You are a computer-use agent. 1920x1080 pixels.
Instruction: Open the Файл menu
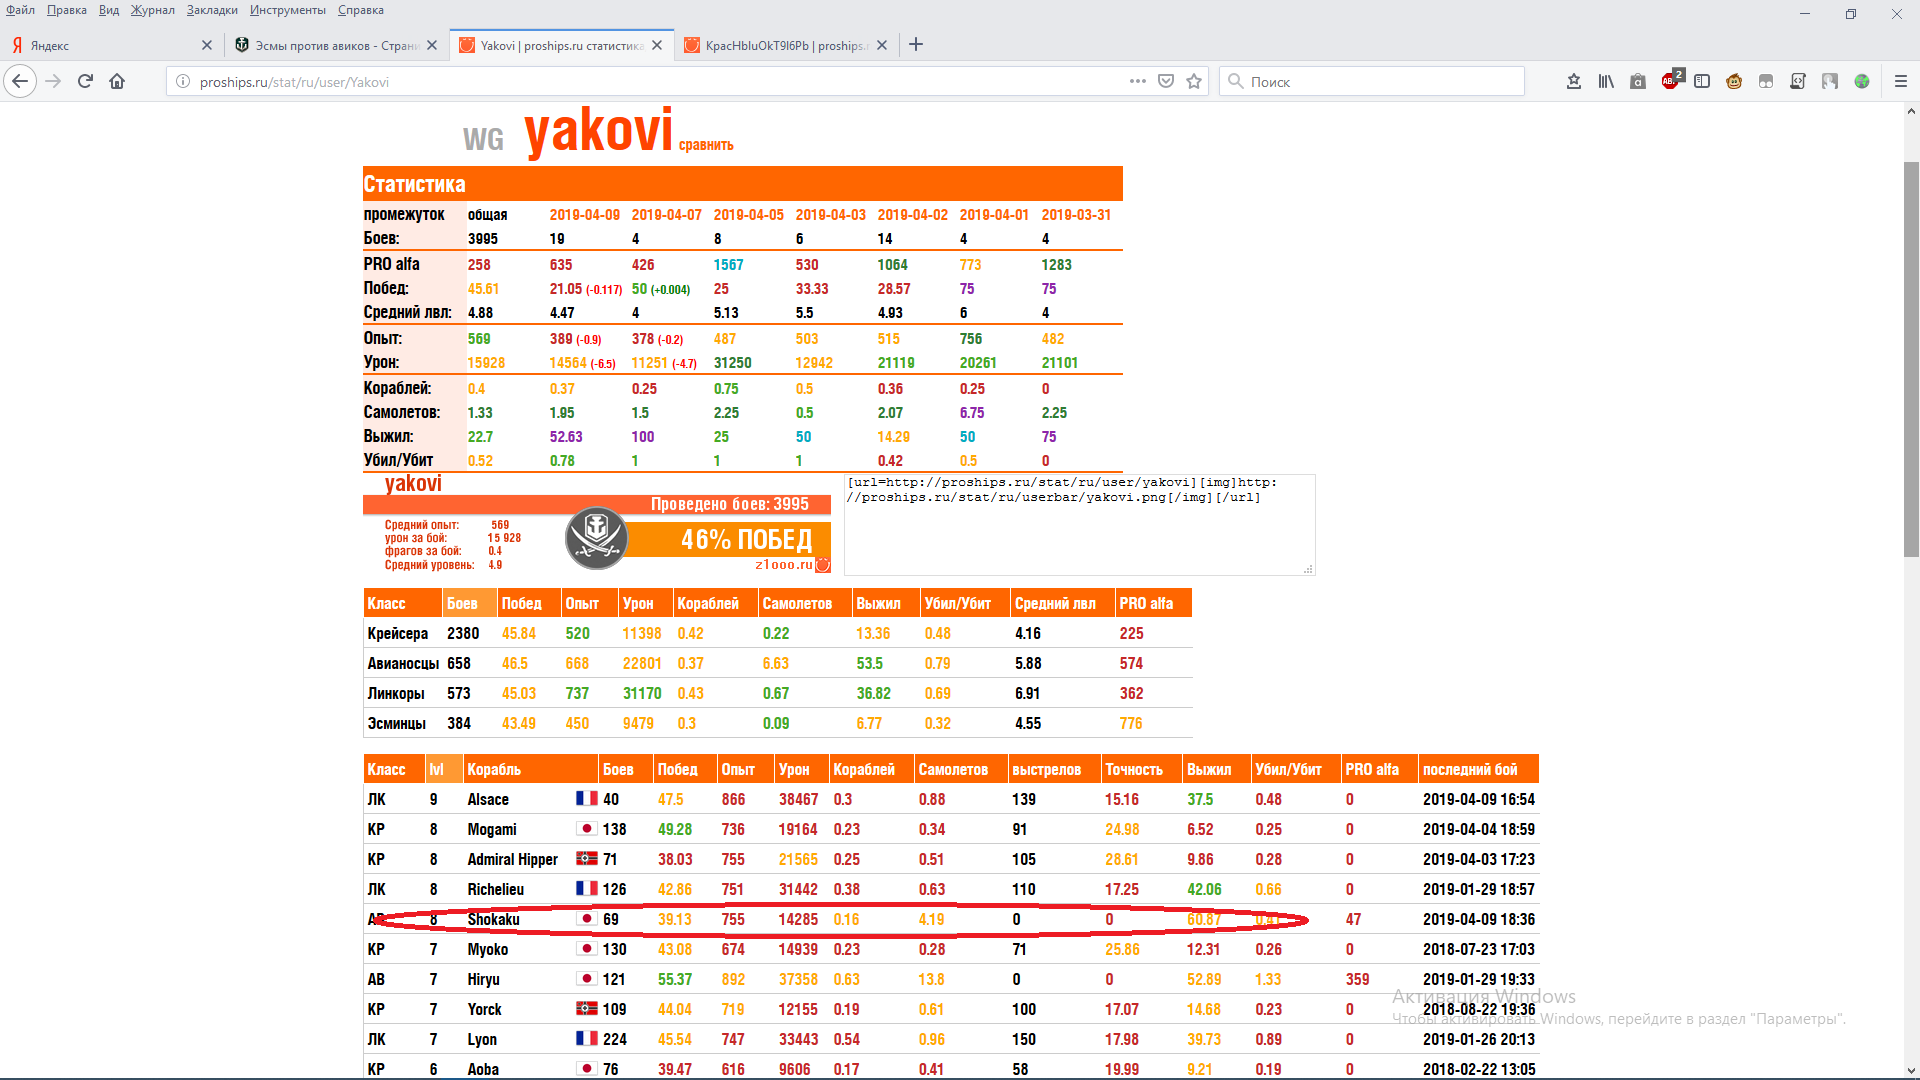click(20, 10)
